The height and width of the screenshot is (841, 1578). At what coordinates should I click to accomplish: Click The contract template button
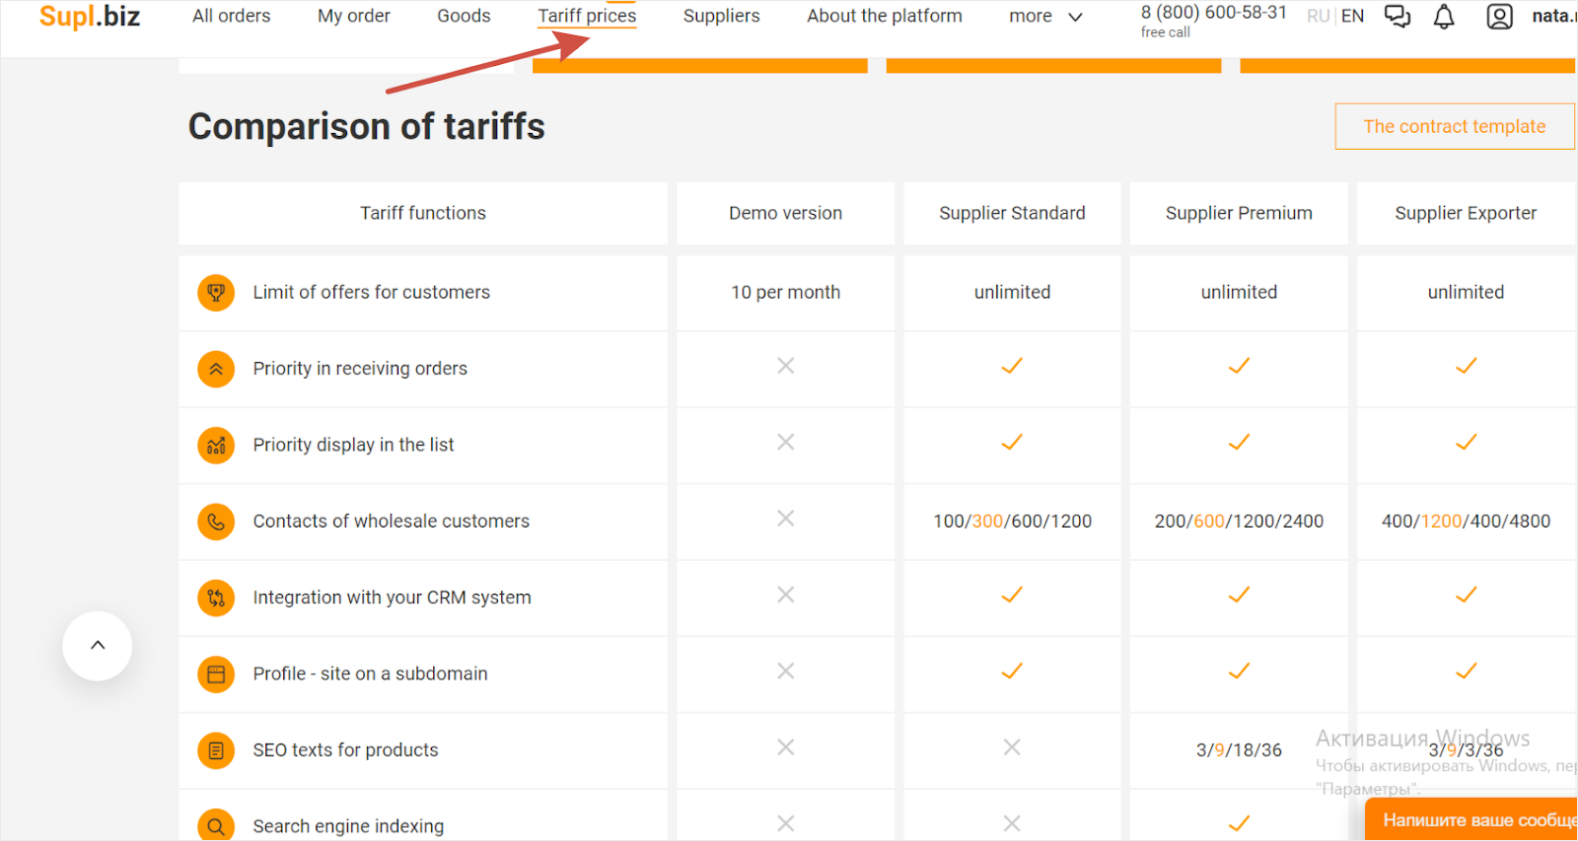1454,127
